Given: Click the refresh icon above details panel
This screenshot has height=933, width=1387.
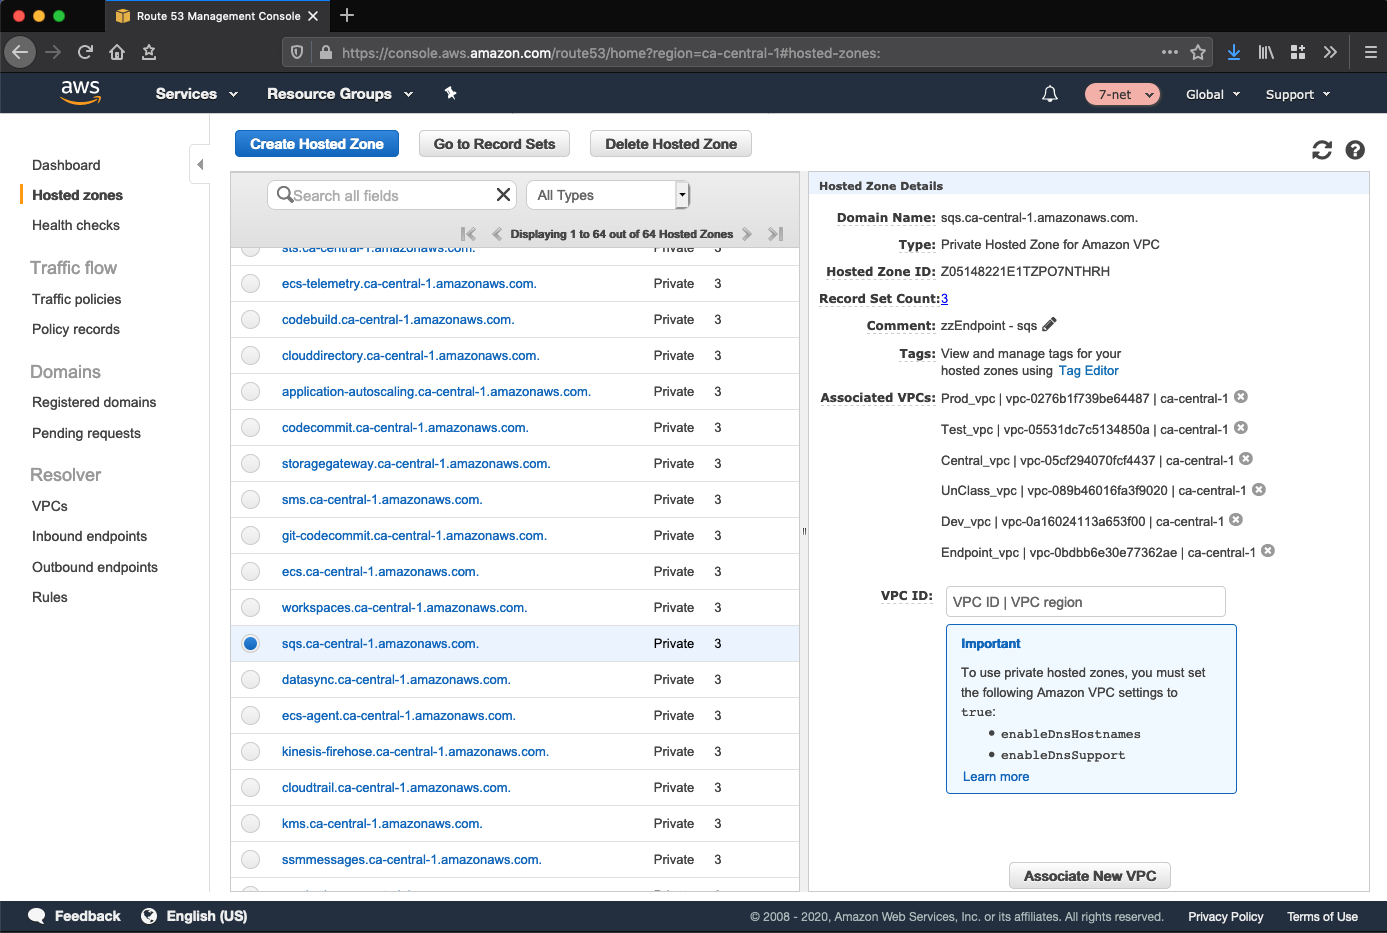Looking at the screenshot, I should pos(1321,150).
